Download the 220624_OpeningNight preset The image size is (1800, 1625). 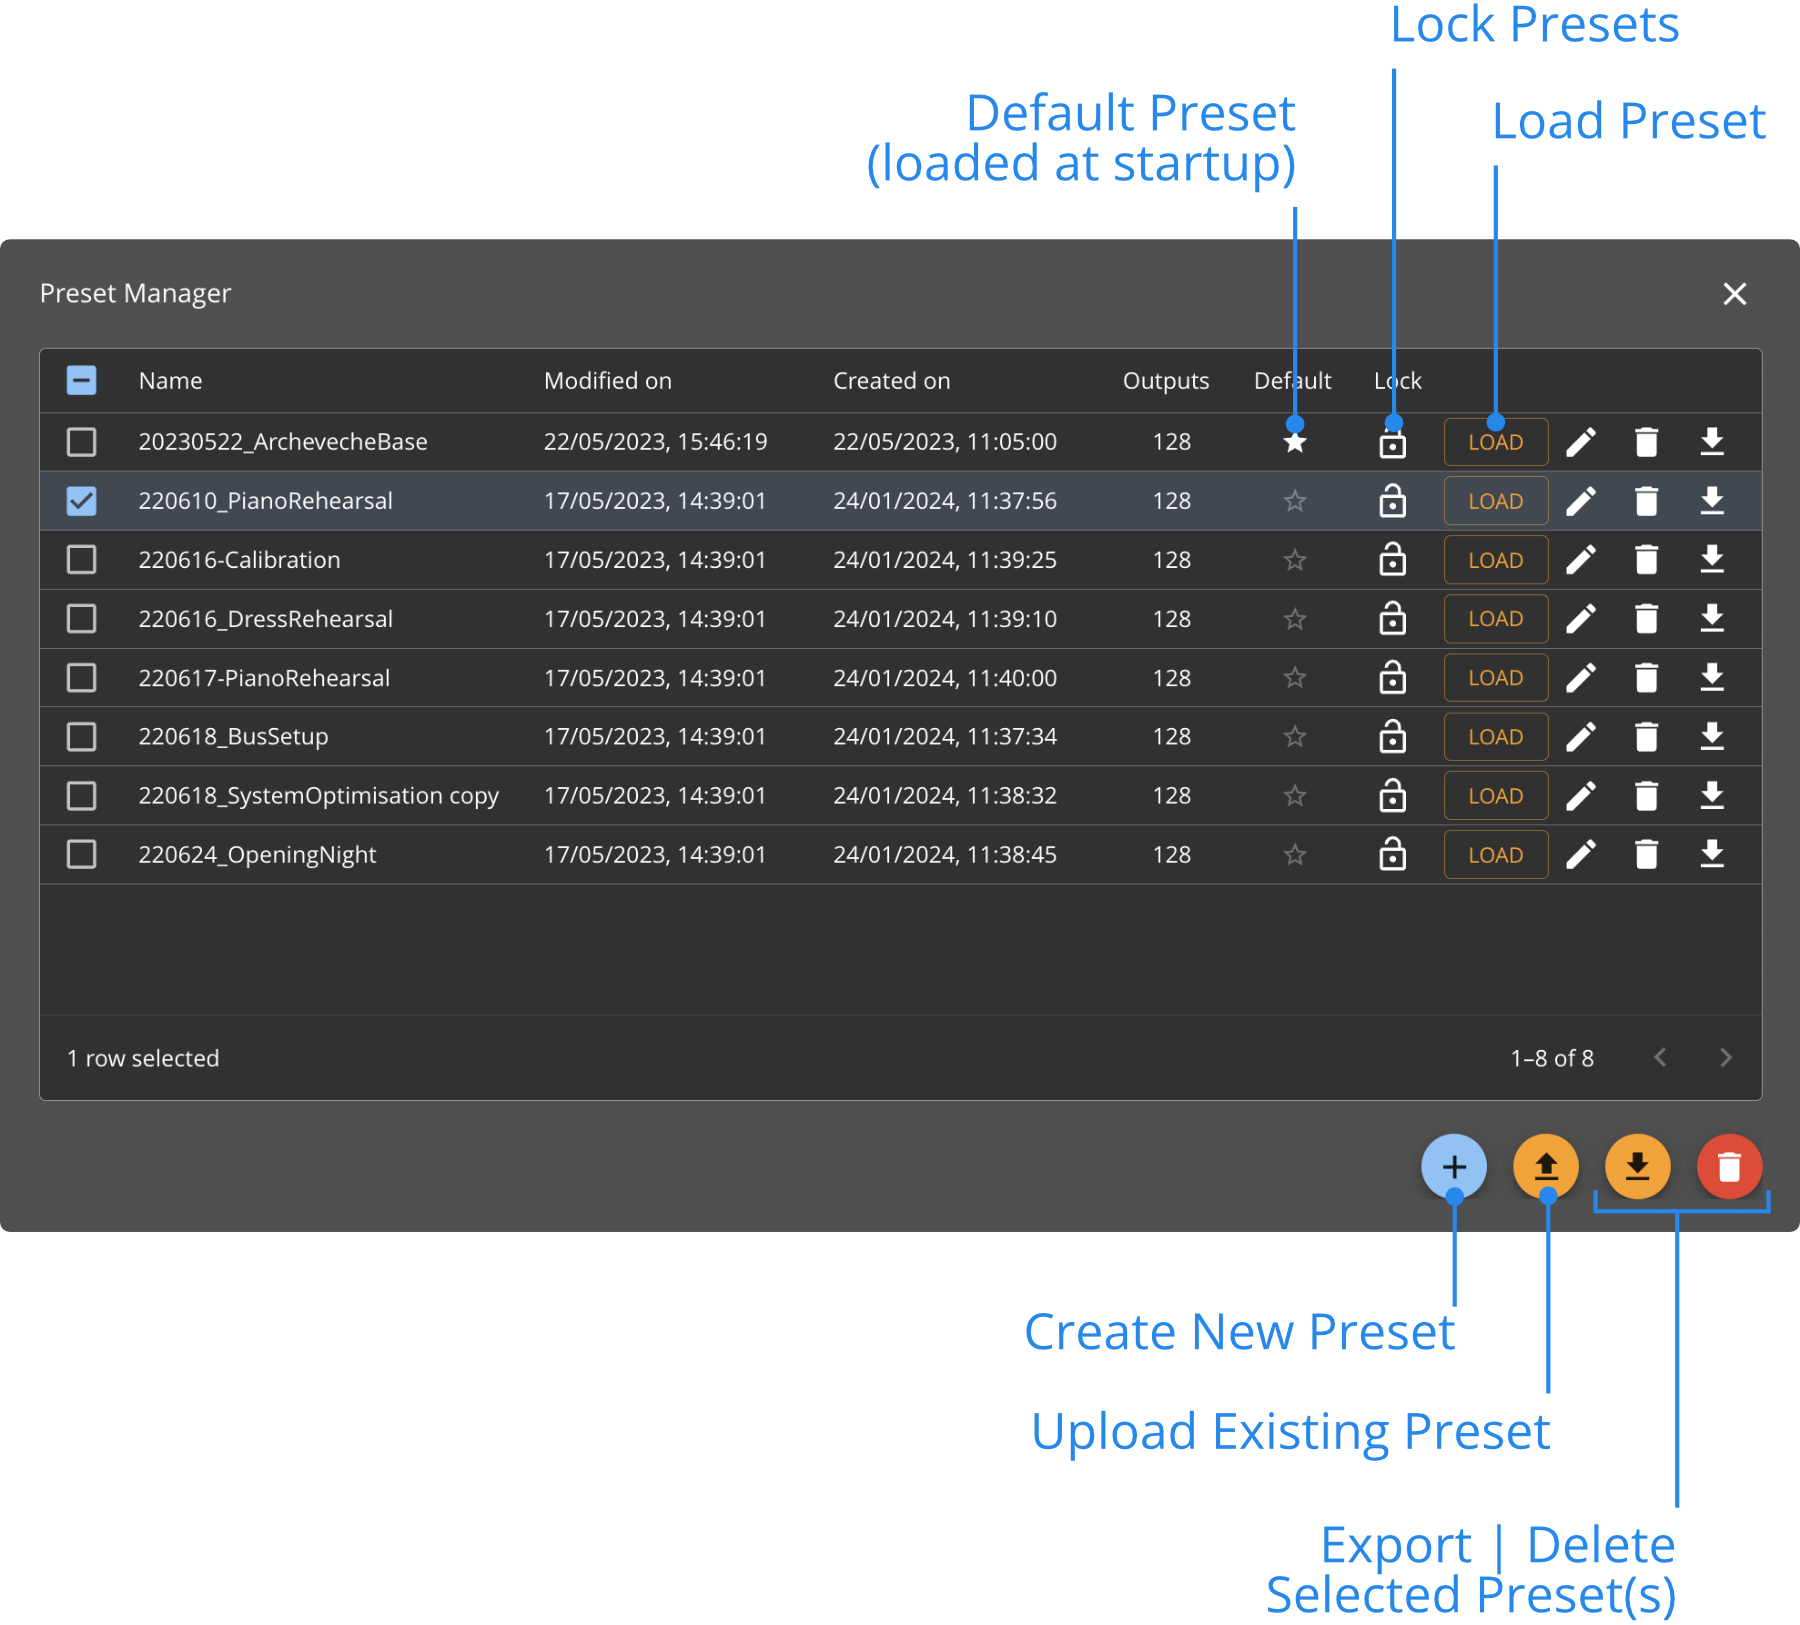point(1711,854)
